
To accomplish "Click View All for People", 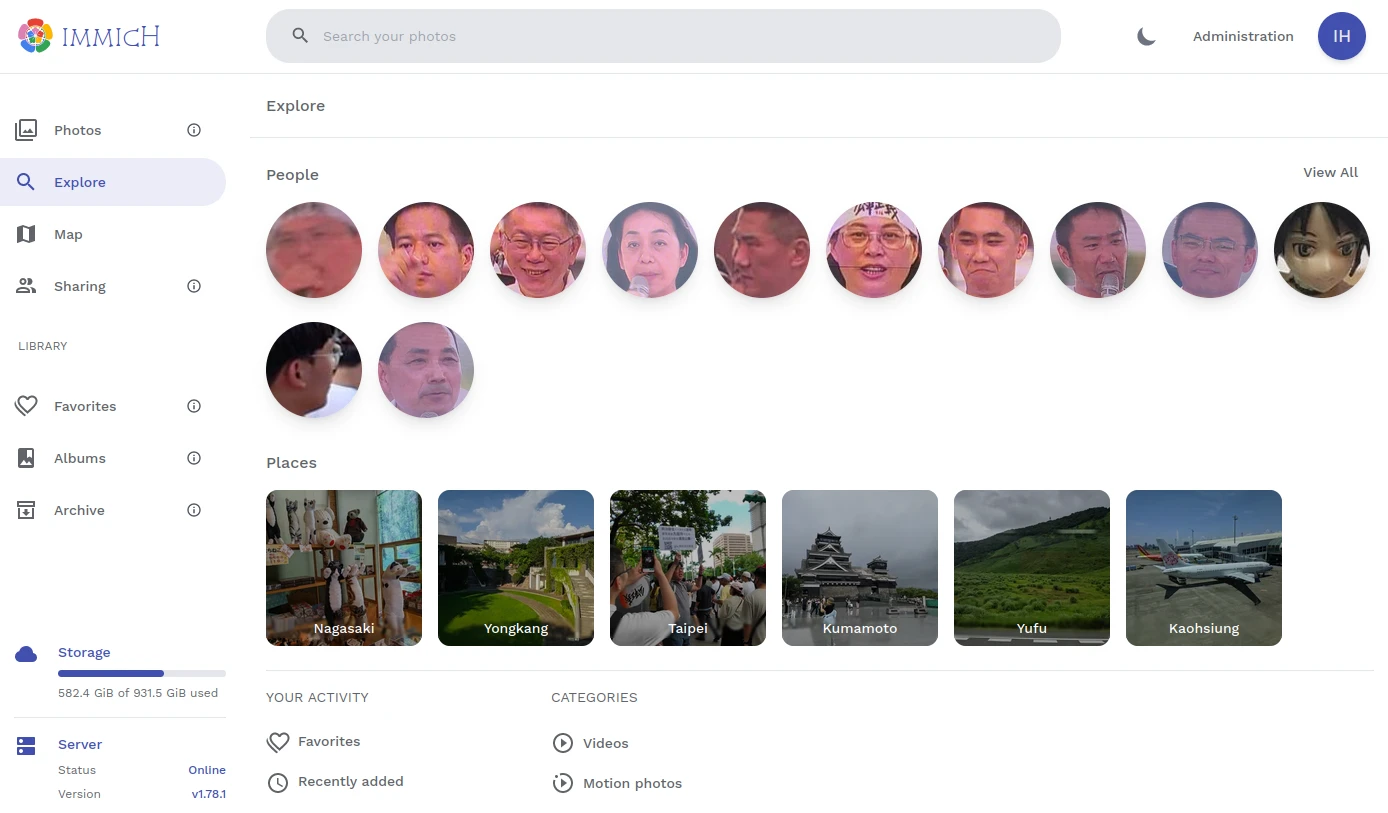I will [x=1330, y=173].
